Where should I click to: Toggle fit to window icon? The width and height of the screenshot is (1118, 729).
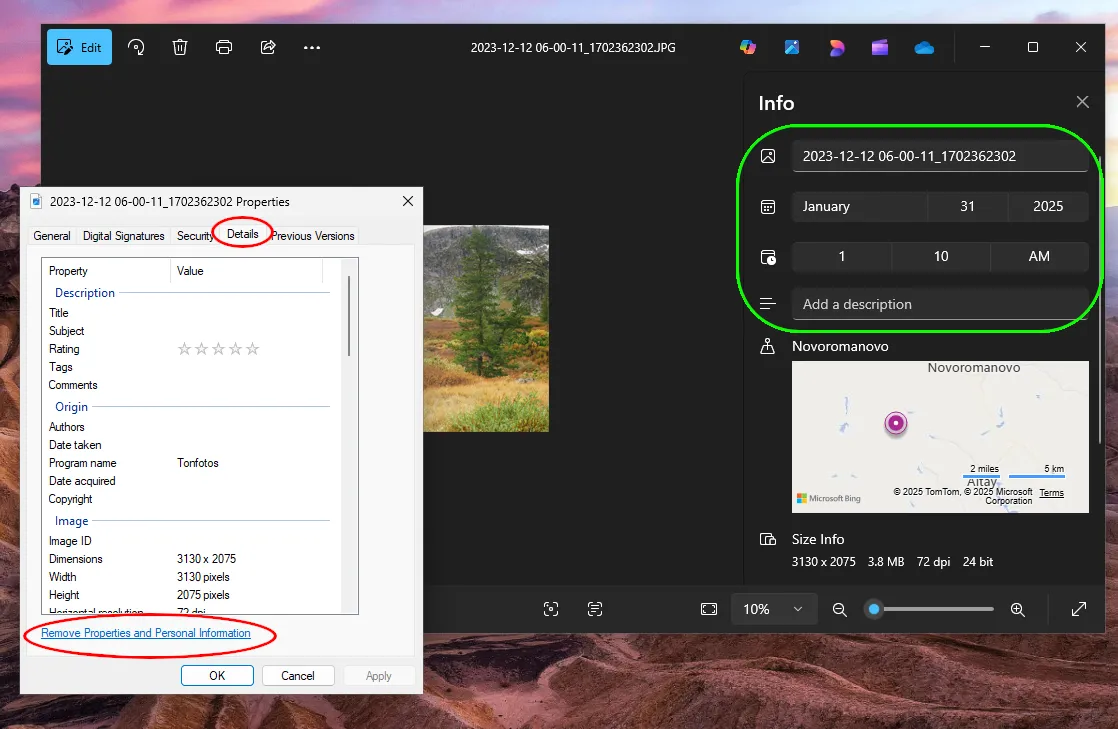pyautogui.click(x=709, y=609)
